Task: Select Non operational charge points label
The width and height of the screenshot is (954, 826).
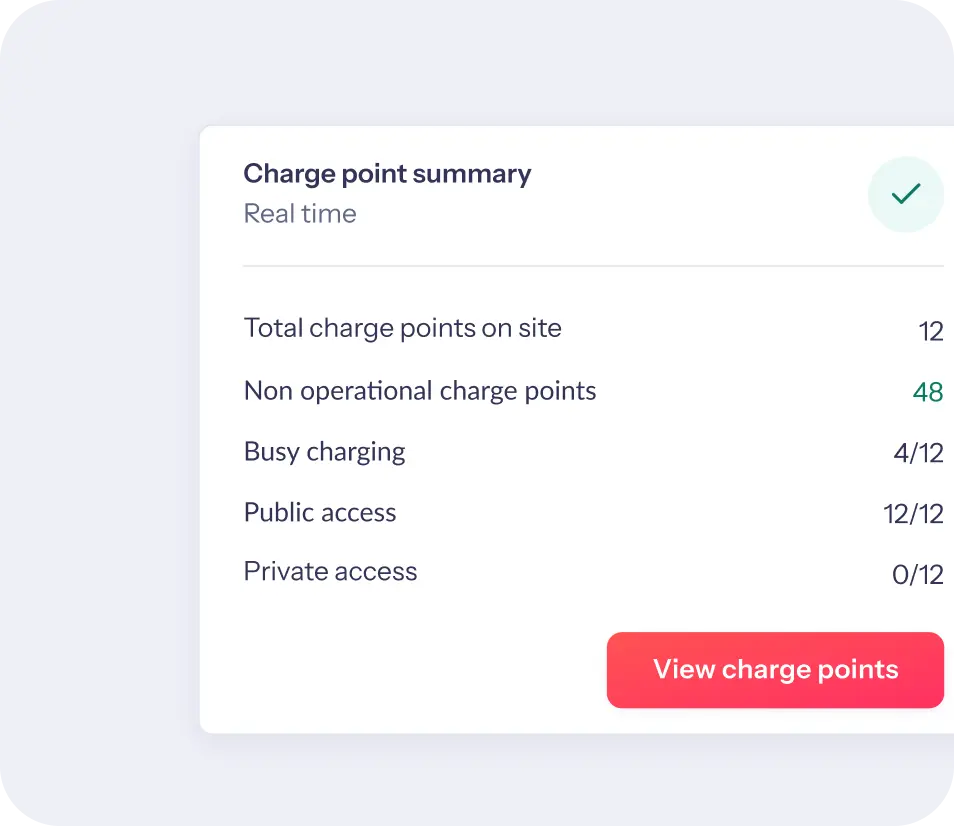Action: click(420, 391)
